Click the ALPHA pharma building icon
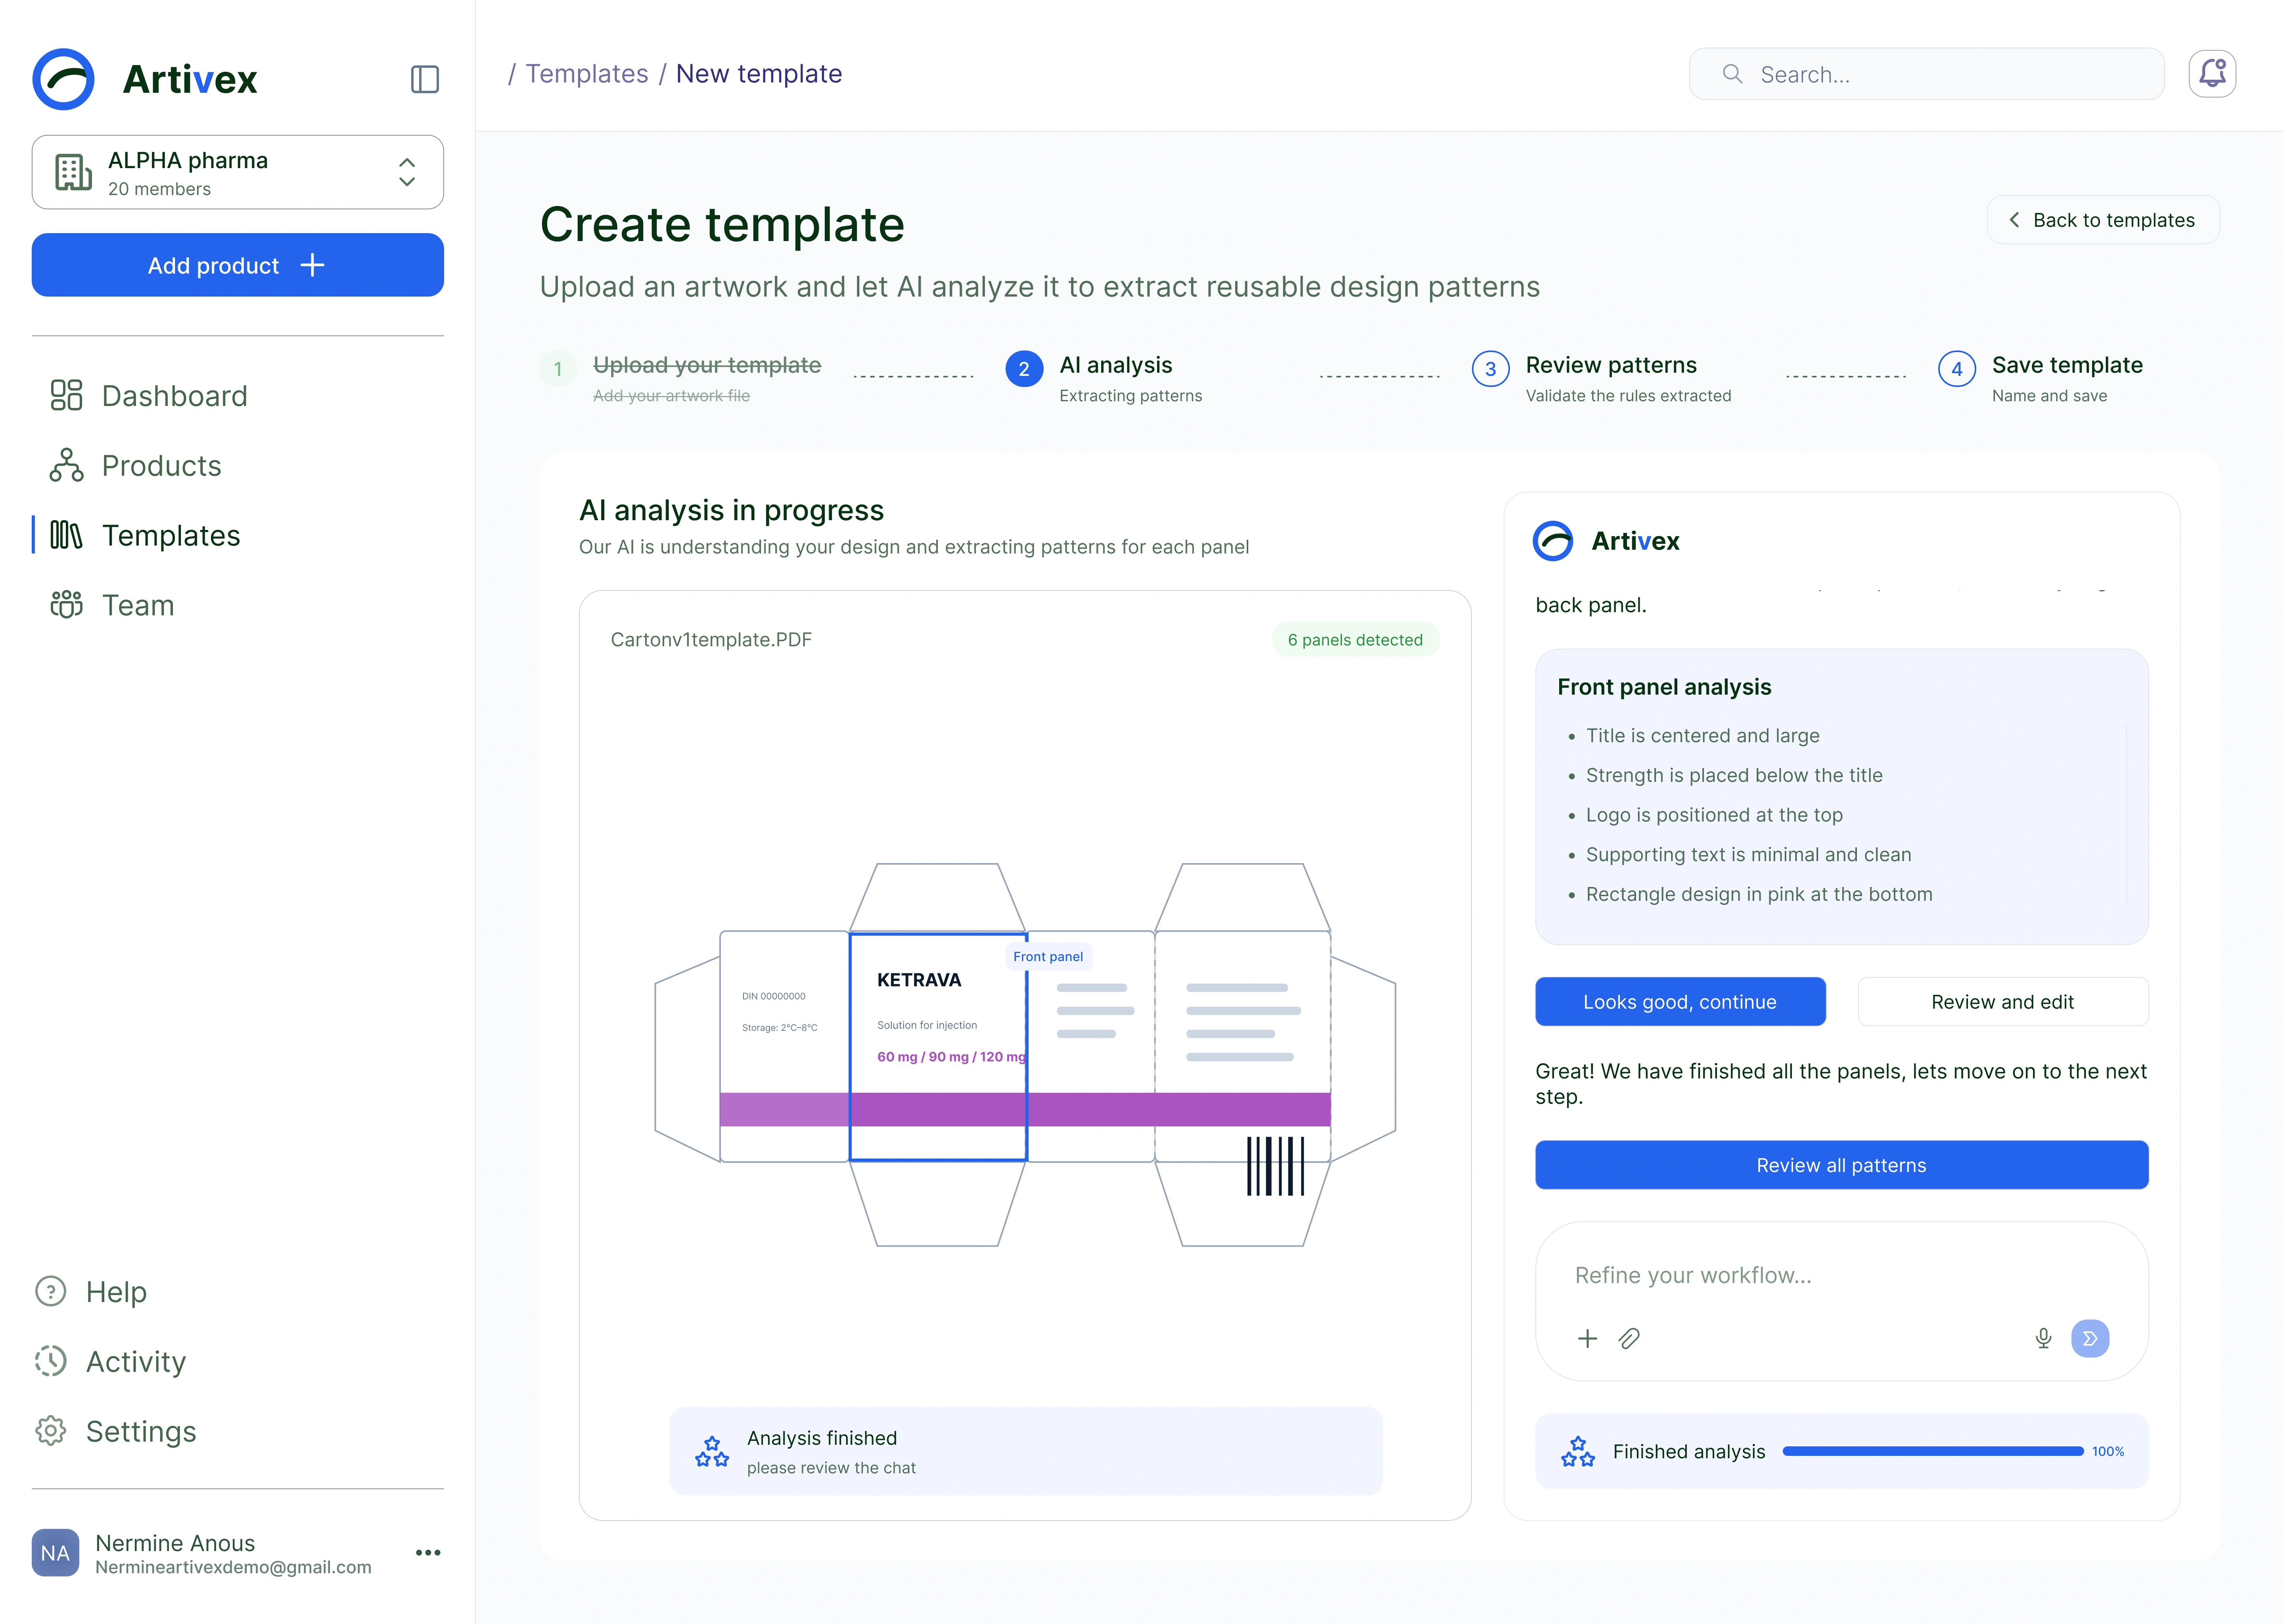 [x=73, y=172]
